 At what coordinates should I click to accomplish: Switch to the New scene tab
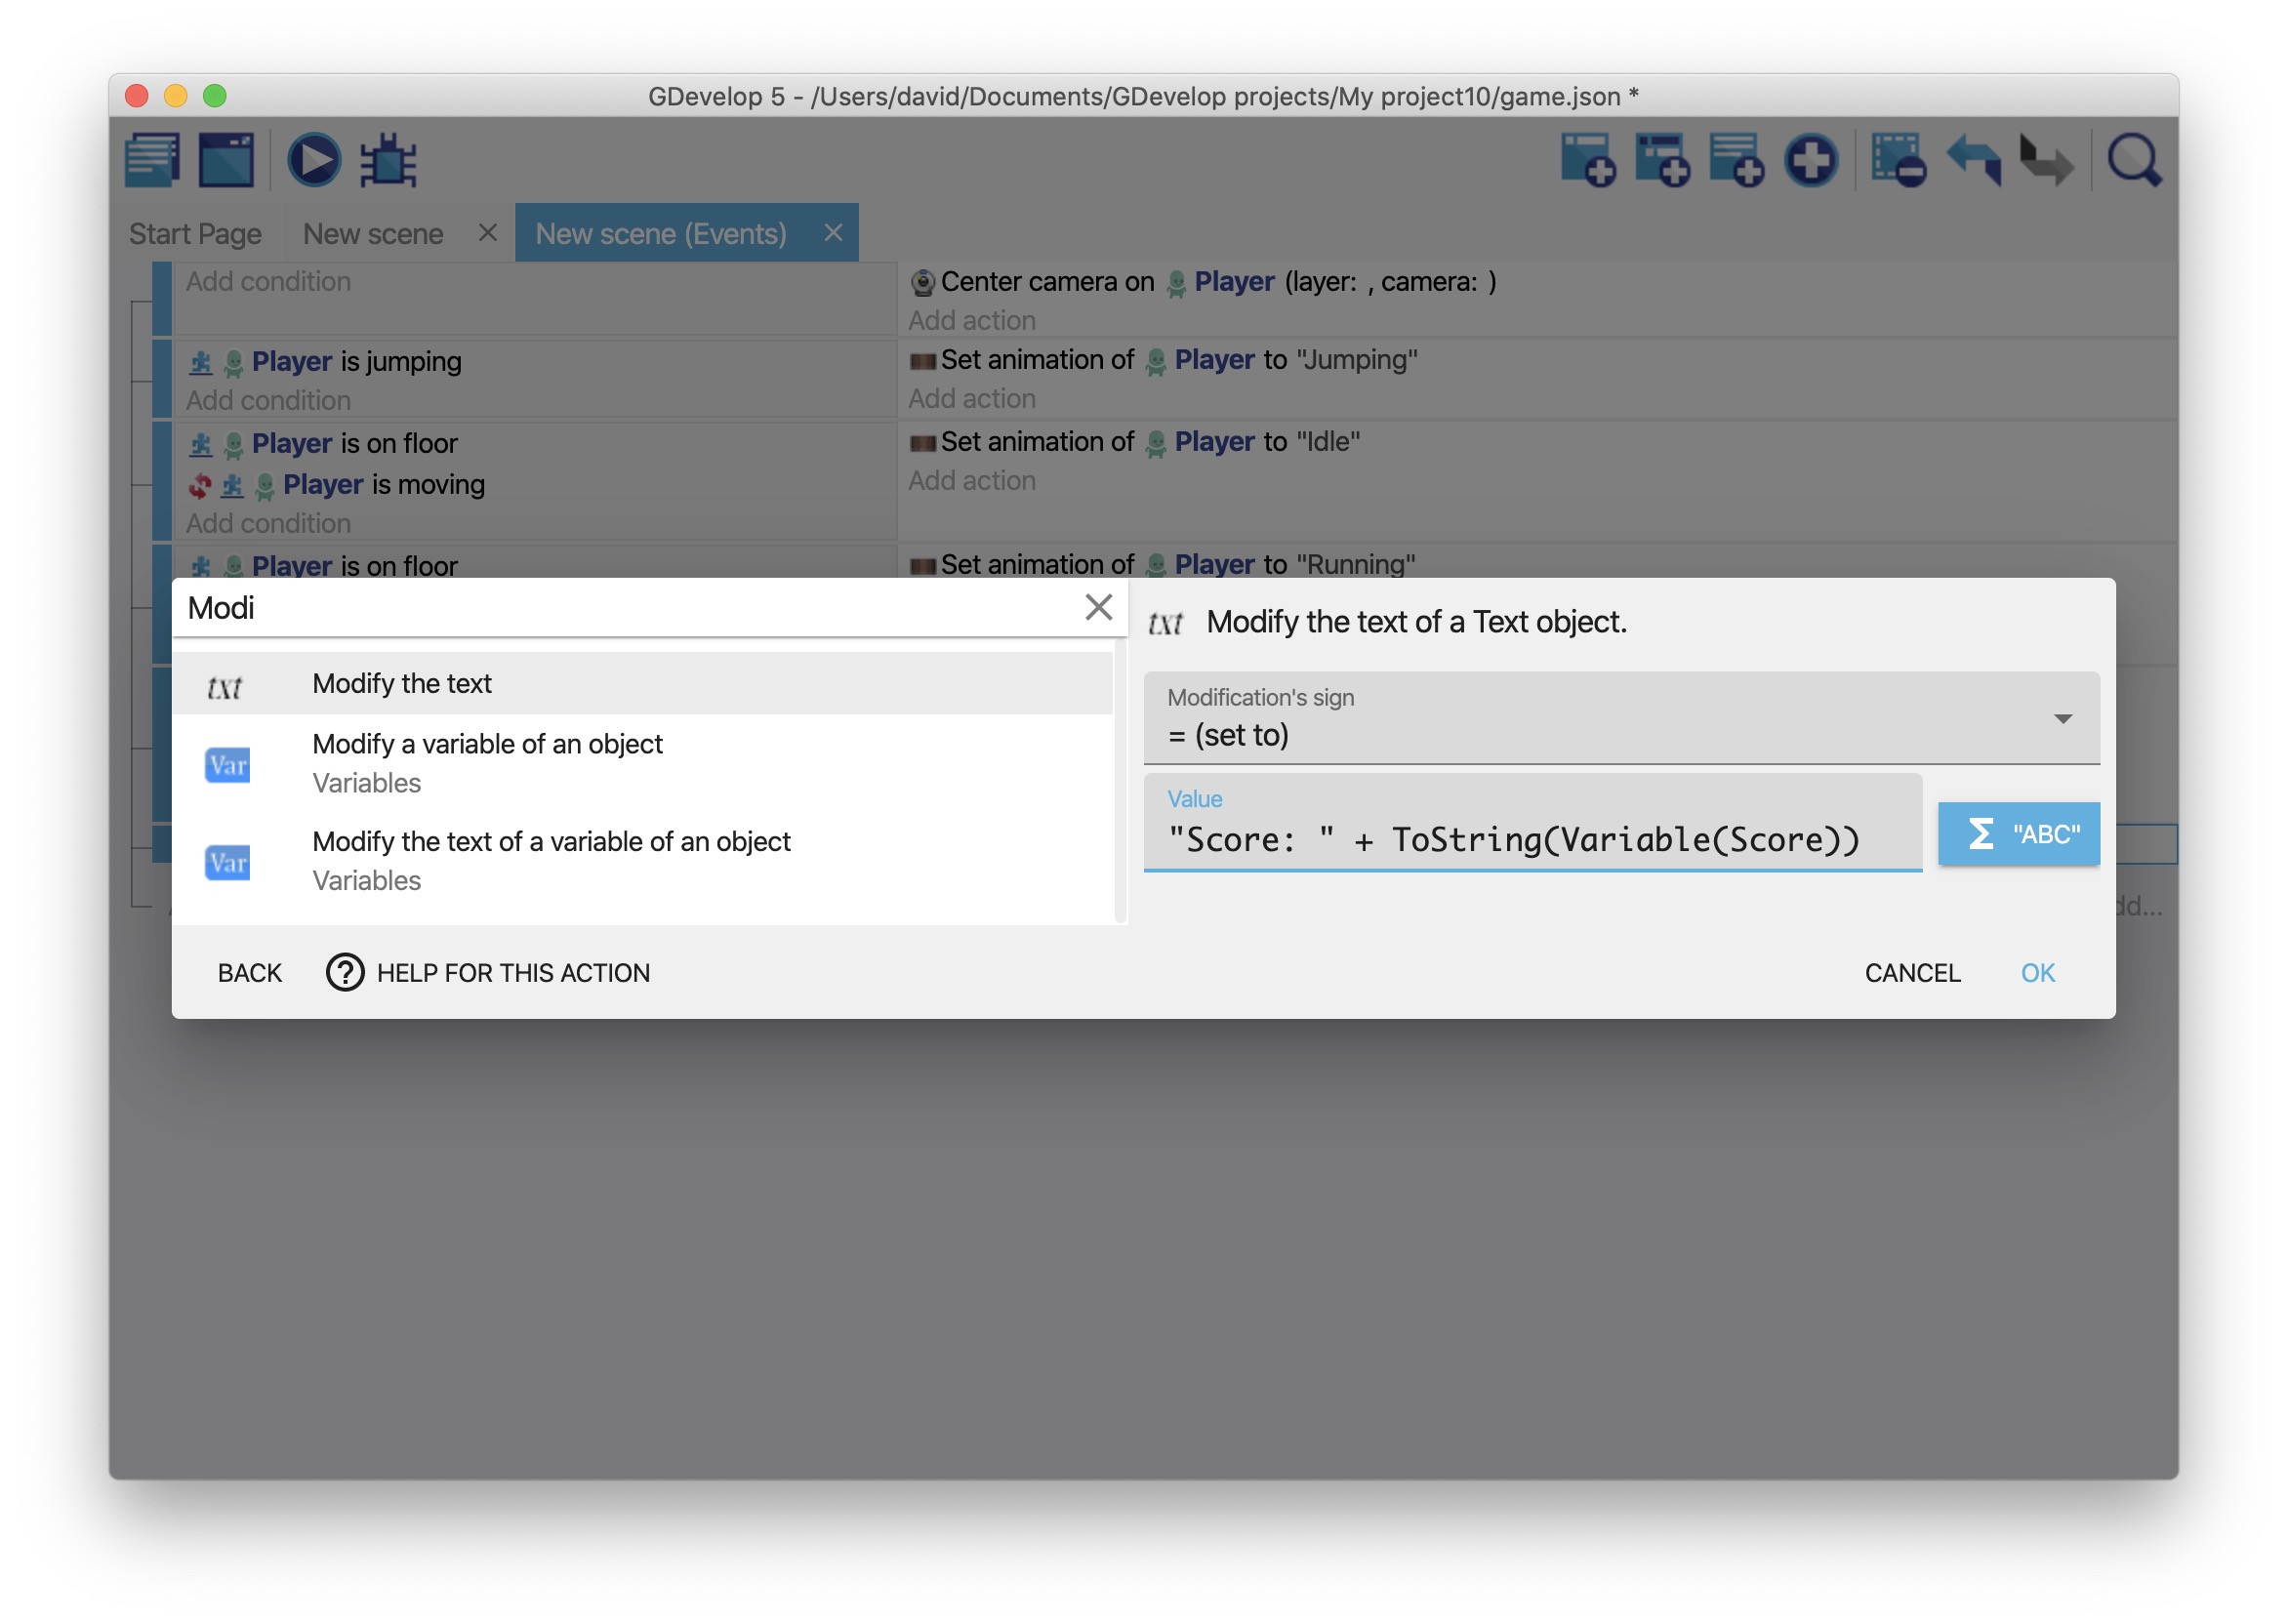373,233
